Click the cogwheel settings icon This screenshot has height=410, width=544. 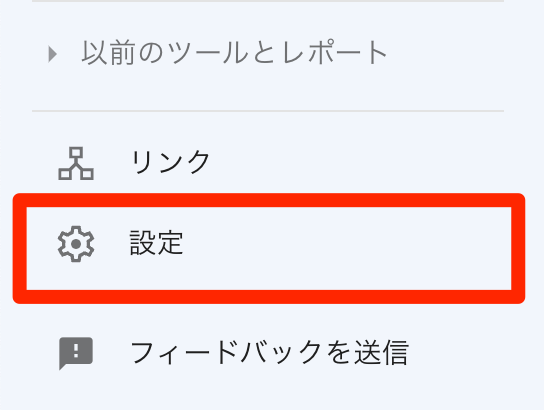76,244
